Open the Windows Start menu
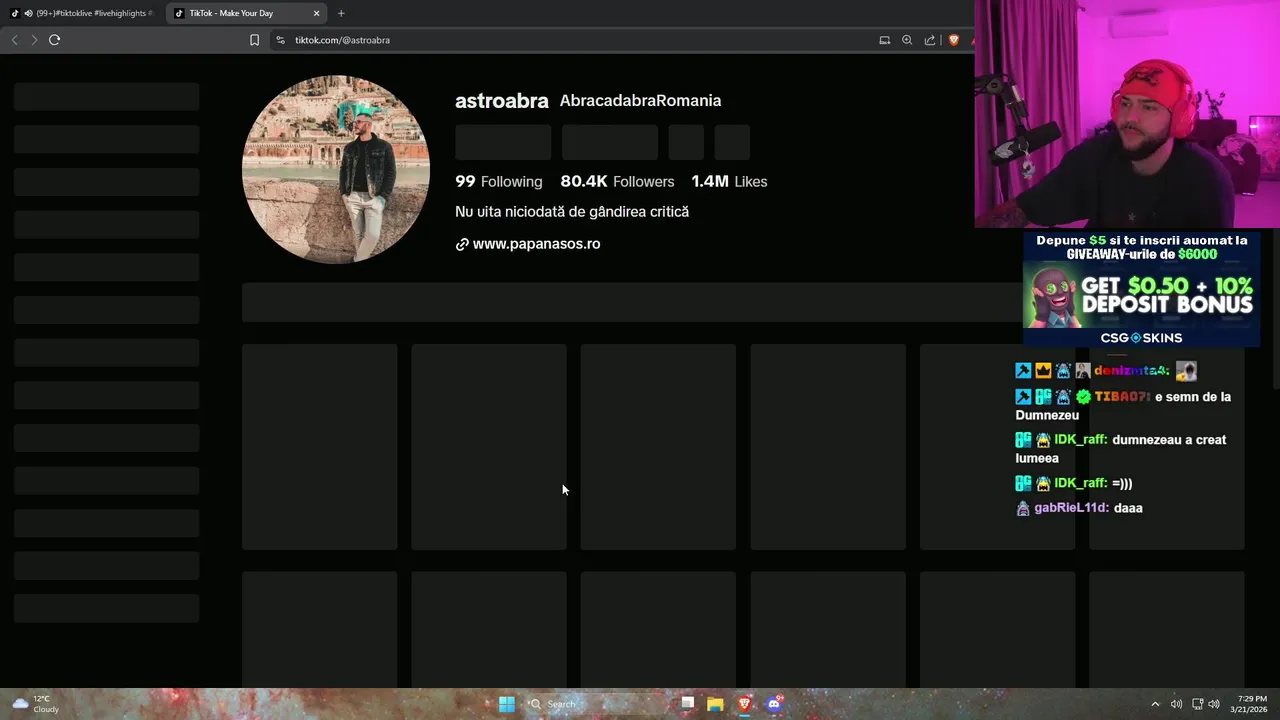The image size is (1280, 720). [507, 704]
